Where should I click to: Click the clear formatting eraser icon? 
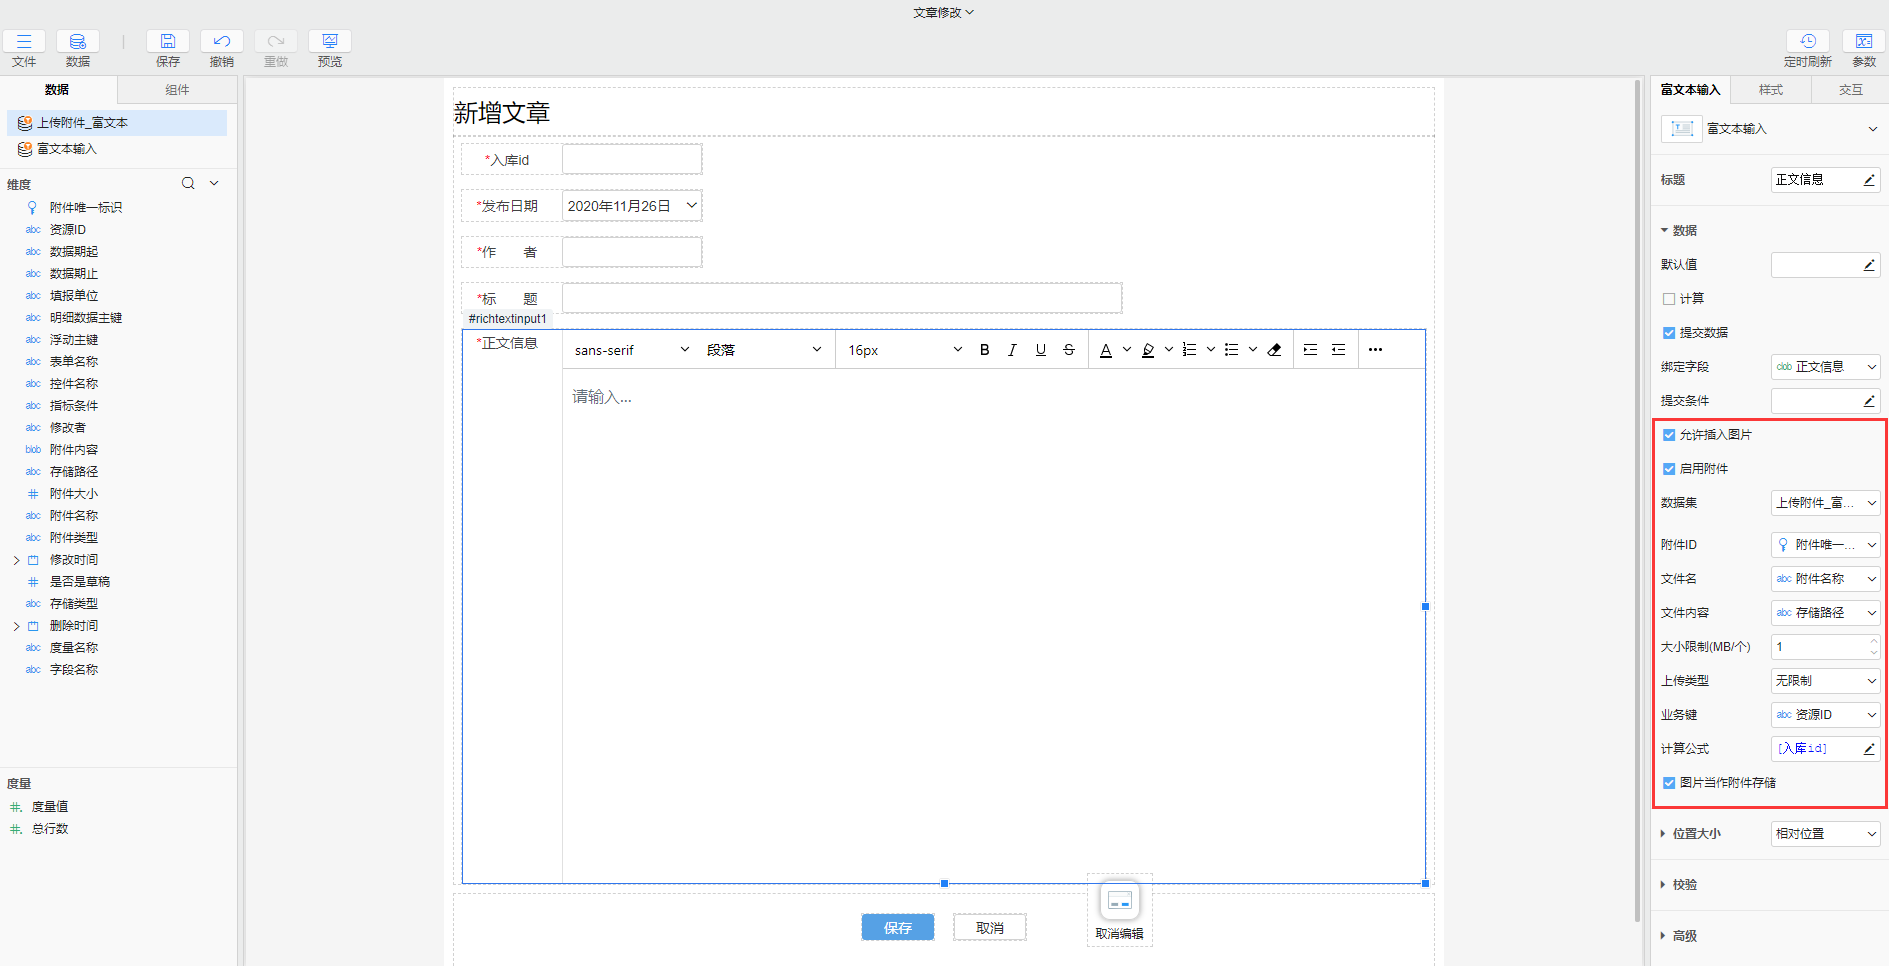point(1274,350)
